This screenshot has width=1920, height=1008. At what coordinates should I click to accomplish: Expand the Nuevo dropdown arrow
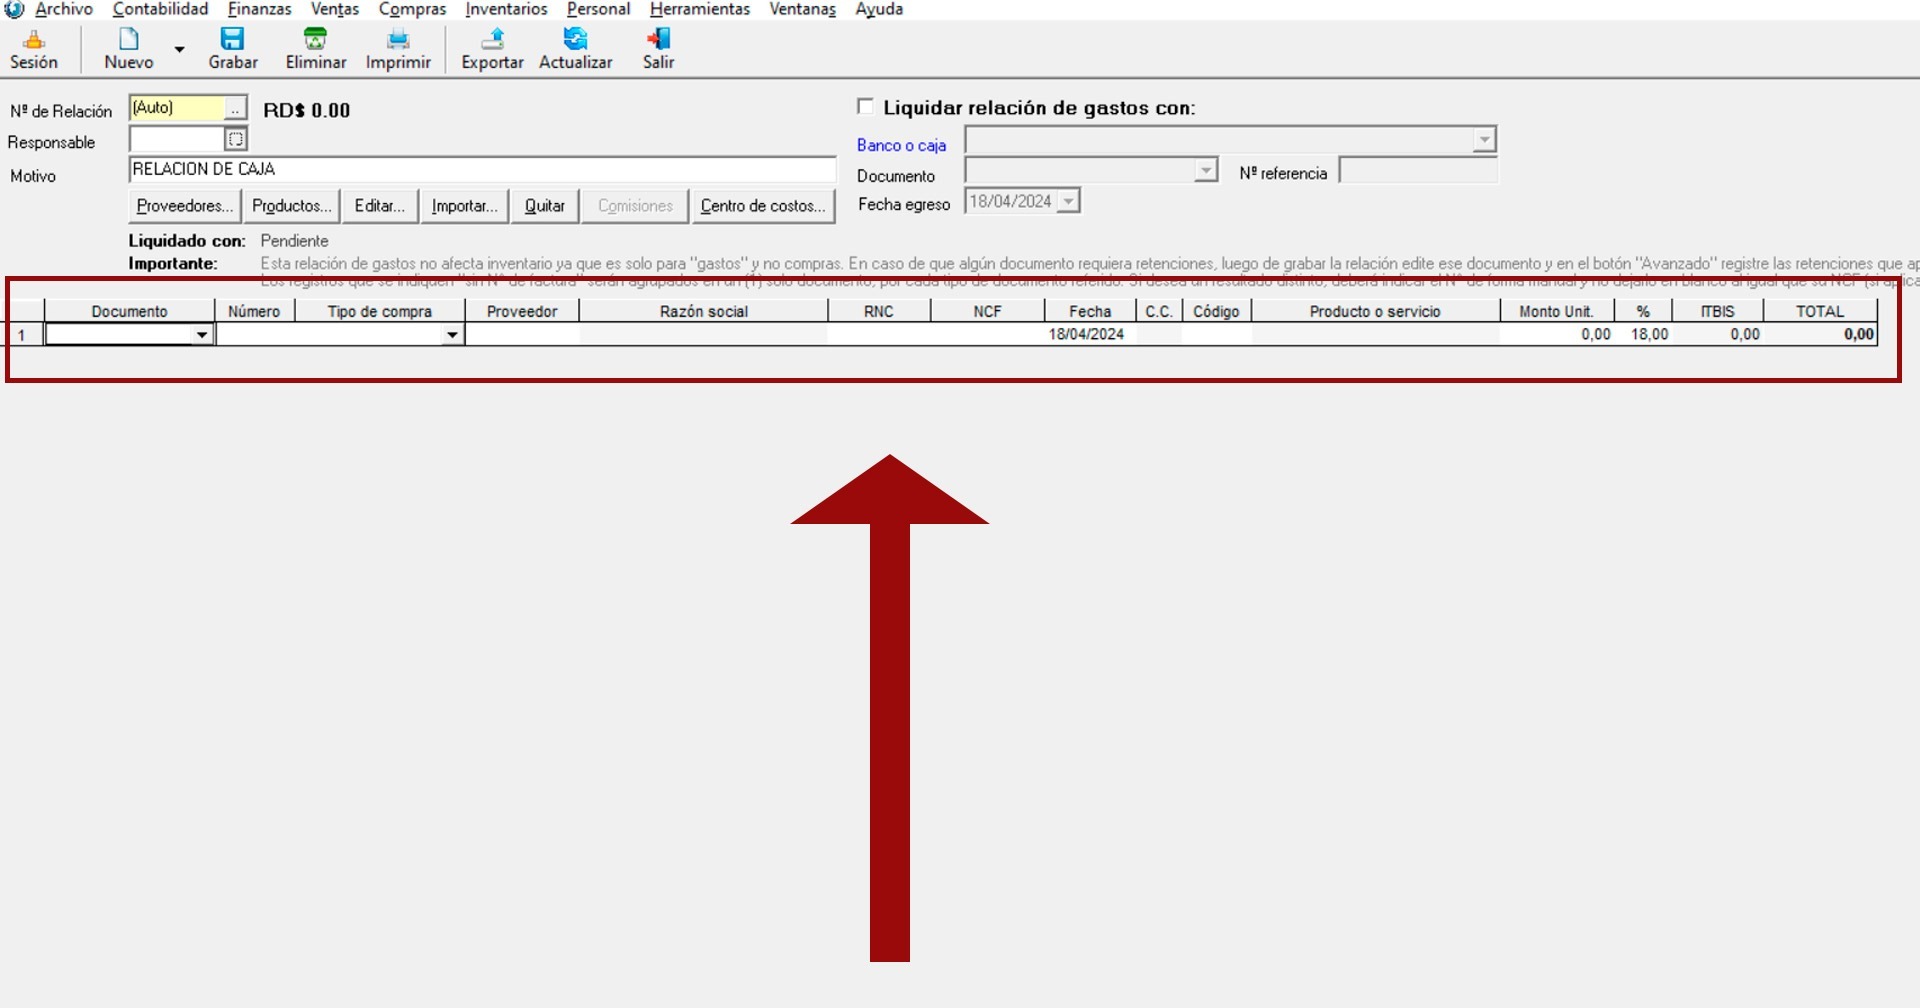point(180,49)
